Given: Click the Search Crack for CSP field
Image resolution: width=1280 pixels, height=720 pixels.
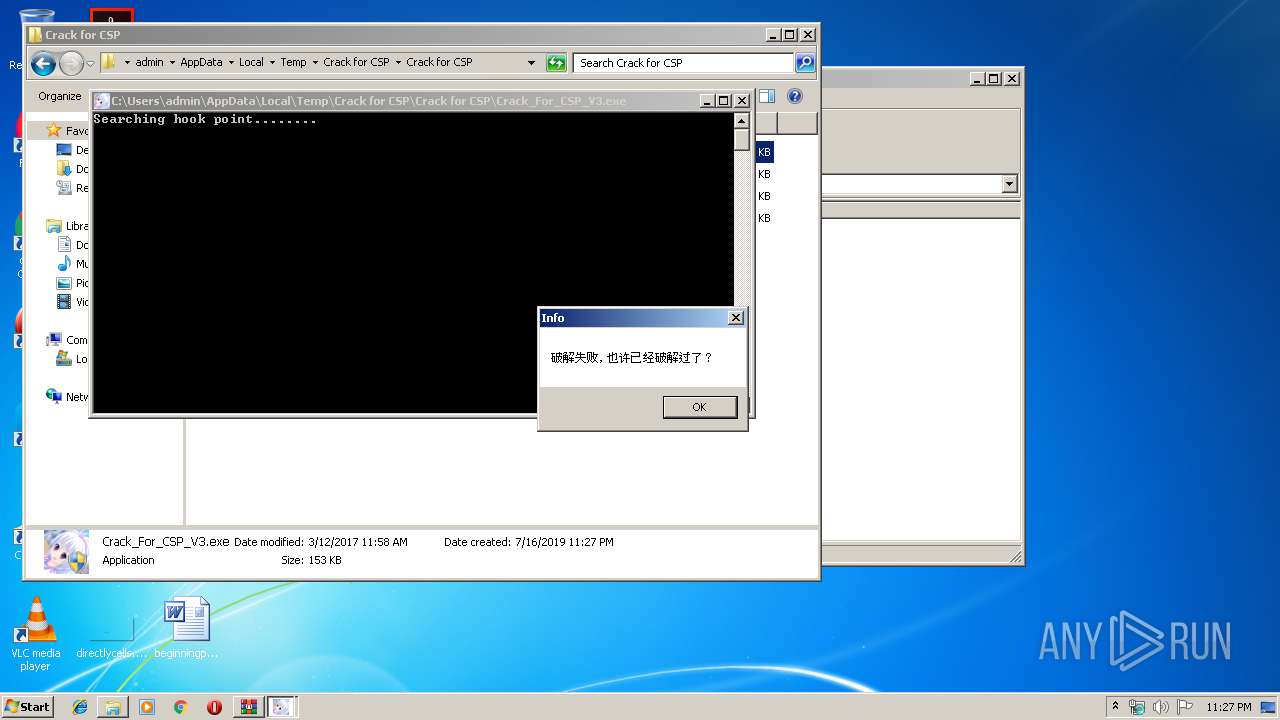Looking at the screenshot, I should tap(685, 63).
